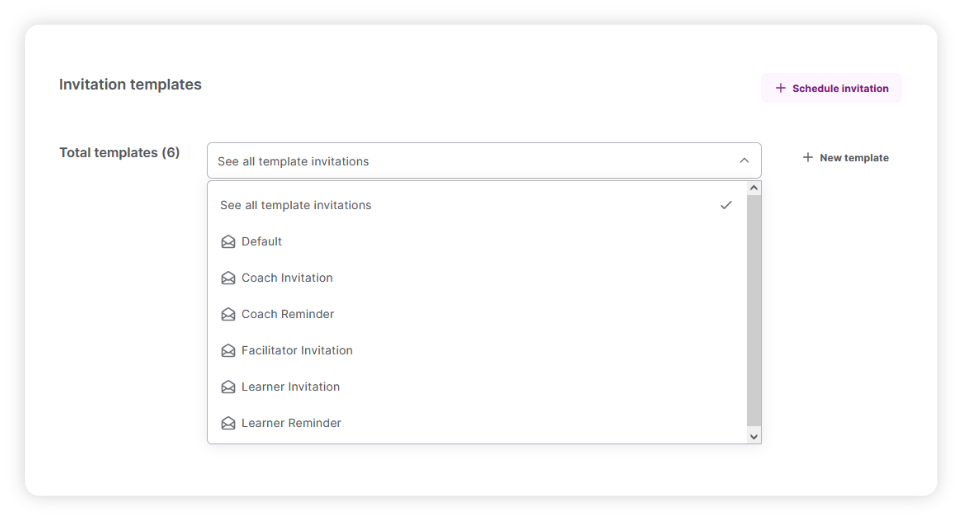
Task: Select the Learner Reminder template
Action: [x=291, y=423]
